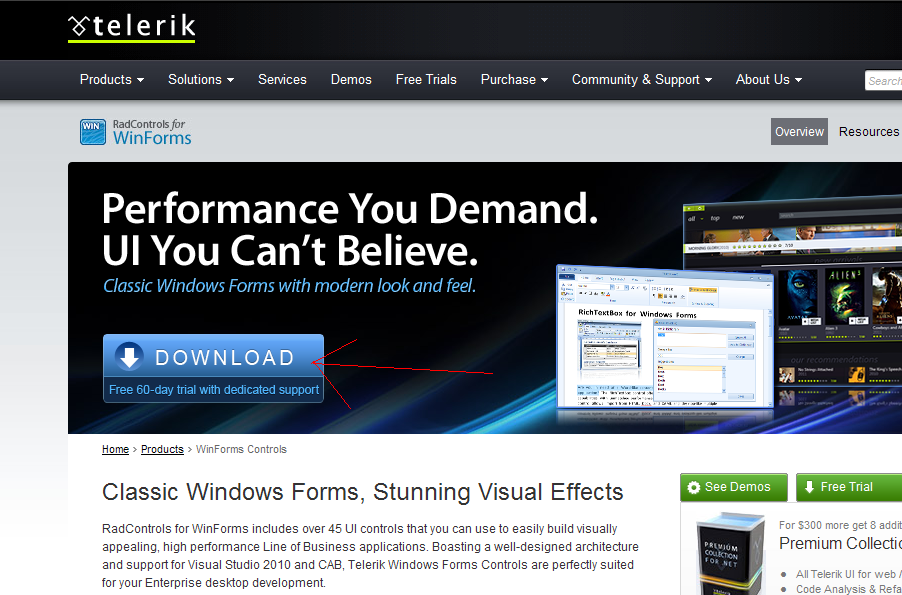This screenshot has height=595, width=902.
Task: Open the About Us dropdown
Action: click(x=769, y=79)
